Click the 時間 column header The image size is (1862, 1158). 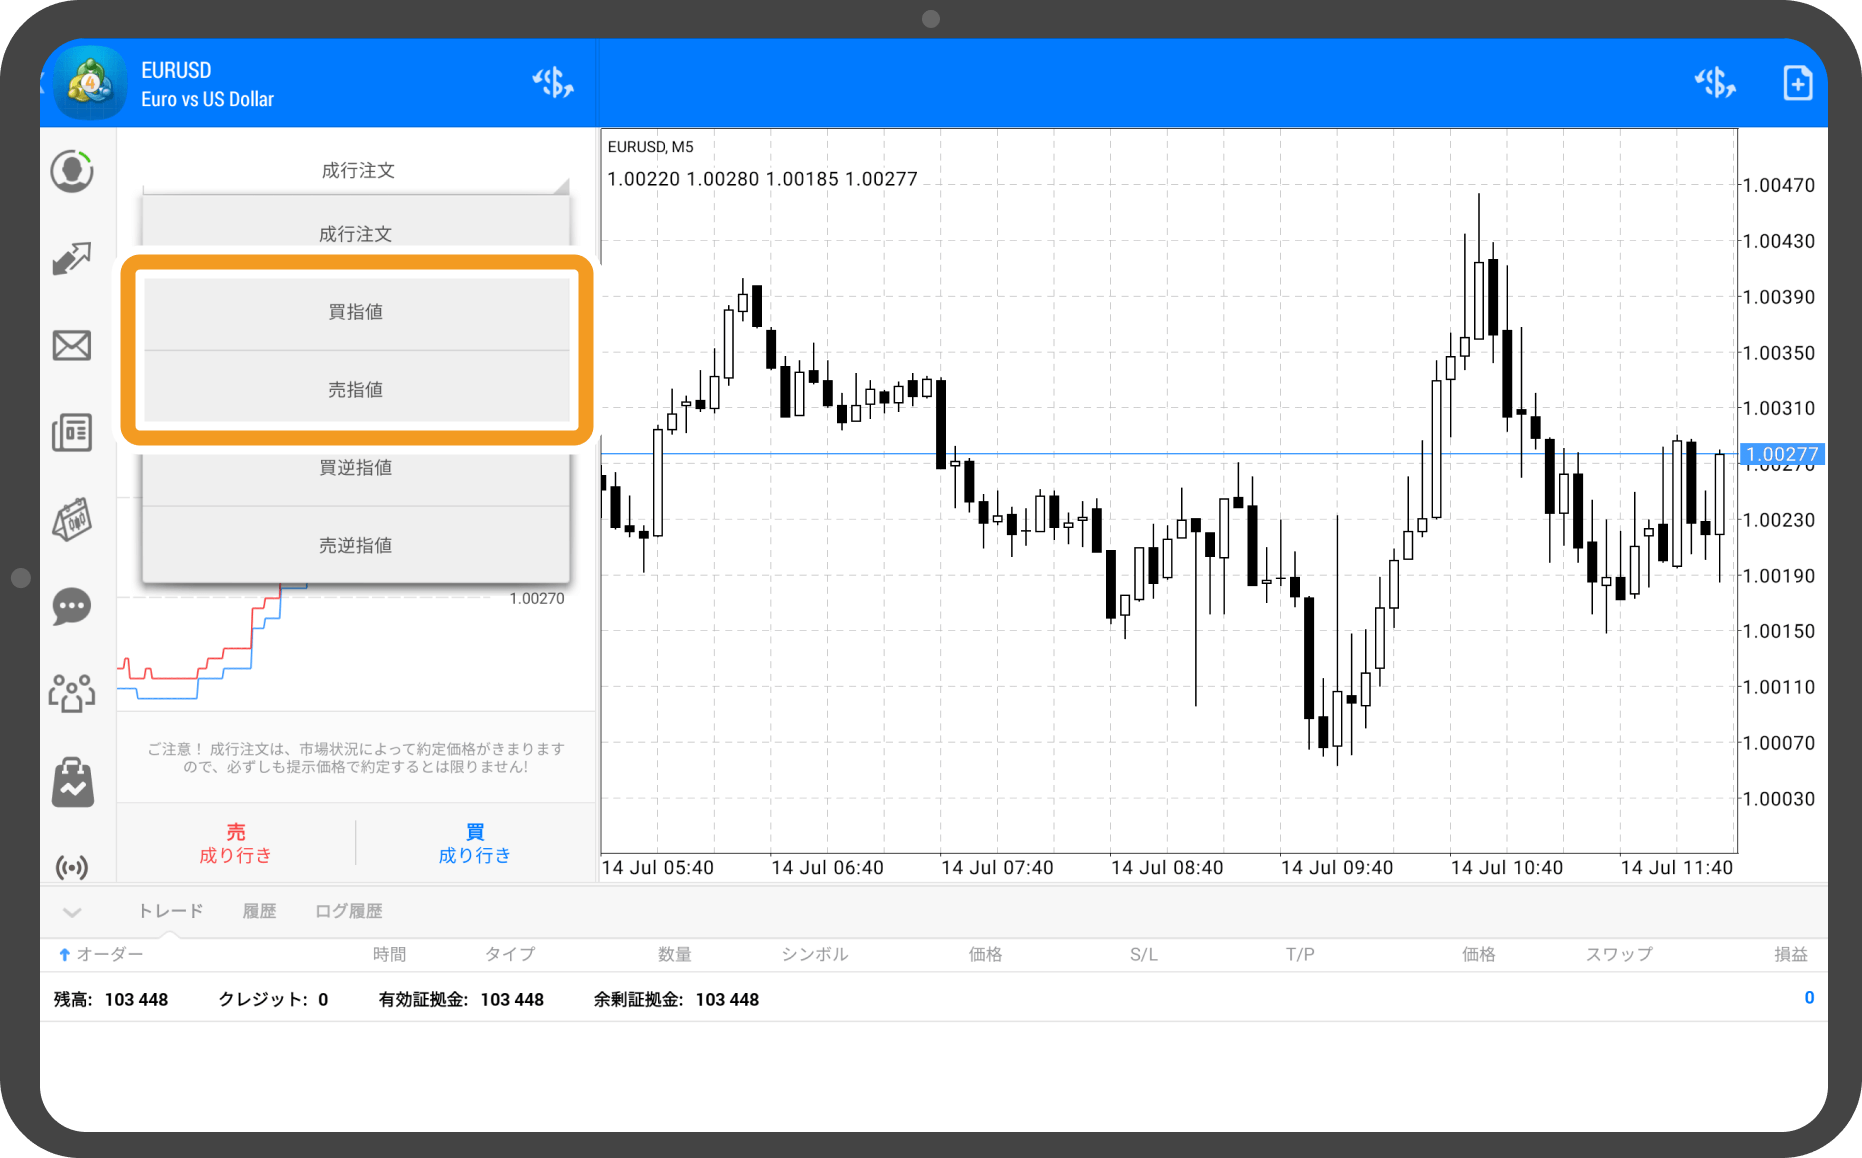[390, 955]
